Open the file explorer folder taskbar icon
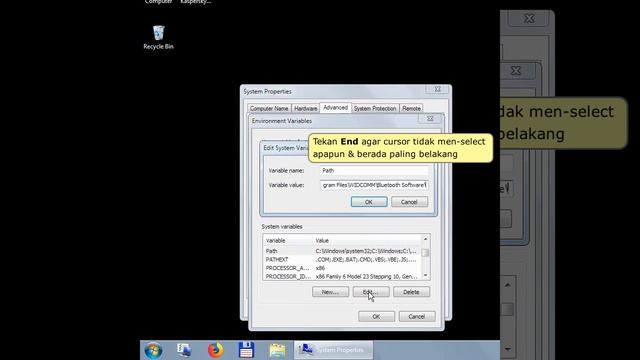Screen dimensions: 640x360 (277, 351)
